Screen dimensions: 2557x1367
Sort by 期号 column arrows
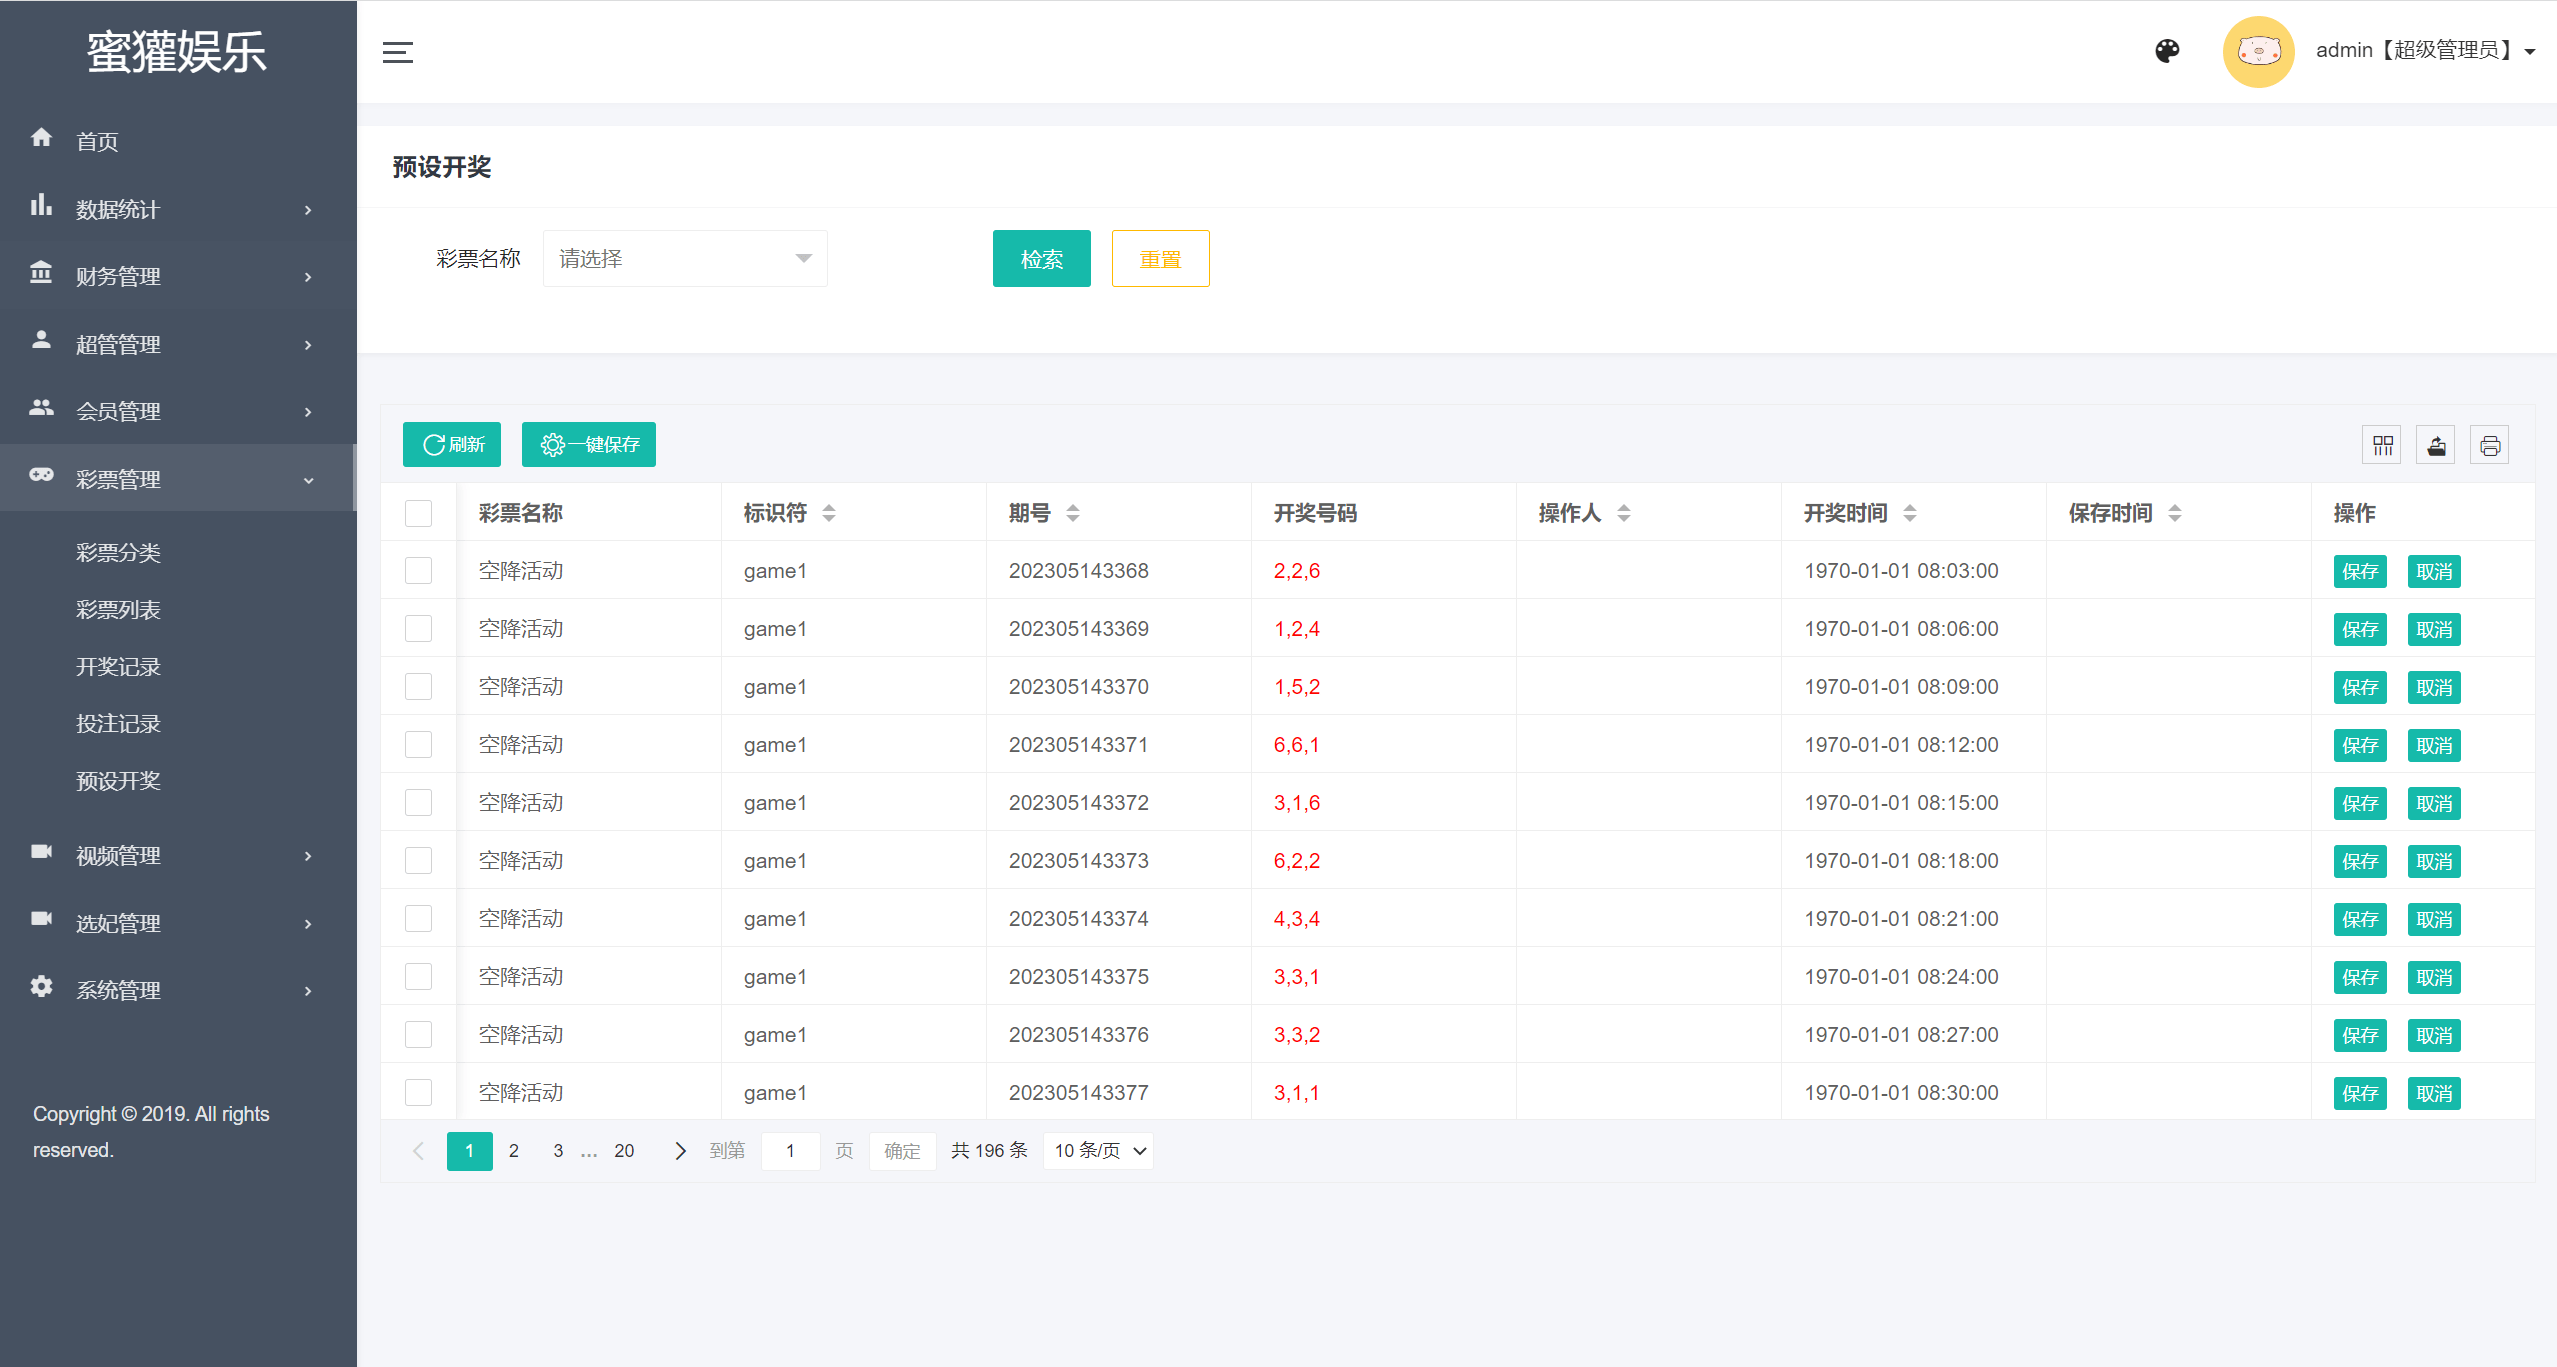1073,513
